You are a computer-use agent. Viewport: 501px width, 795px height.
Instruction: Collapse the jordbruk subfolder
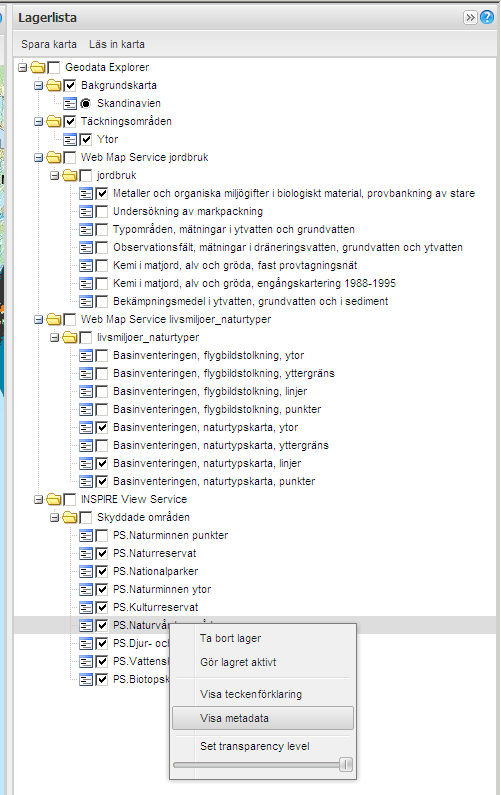click(x=55, y=175)
